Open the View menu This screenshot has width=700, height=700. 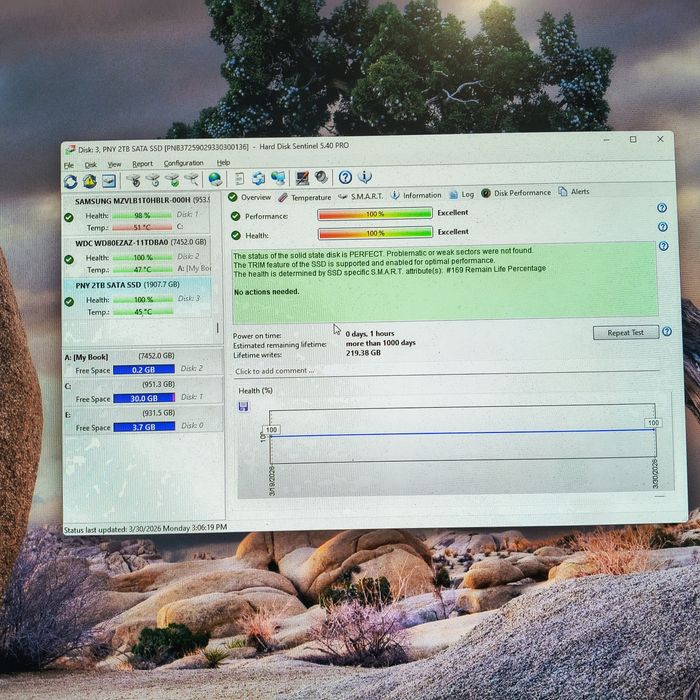click(x=114, y=164)
